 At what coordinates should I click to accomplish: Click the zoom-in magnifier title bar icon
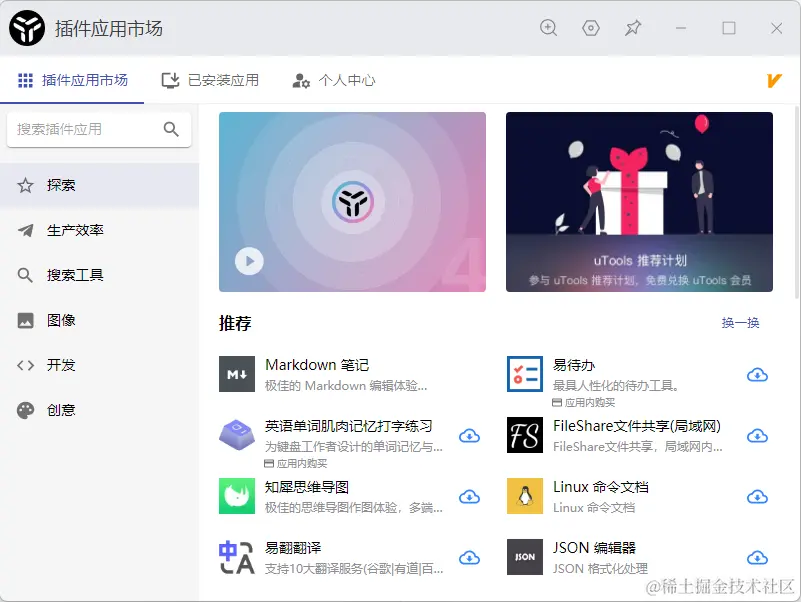[x=549, y=28]
